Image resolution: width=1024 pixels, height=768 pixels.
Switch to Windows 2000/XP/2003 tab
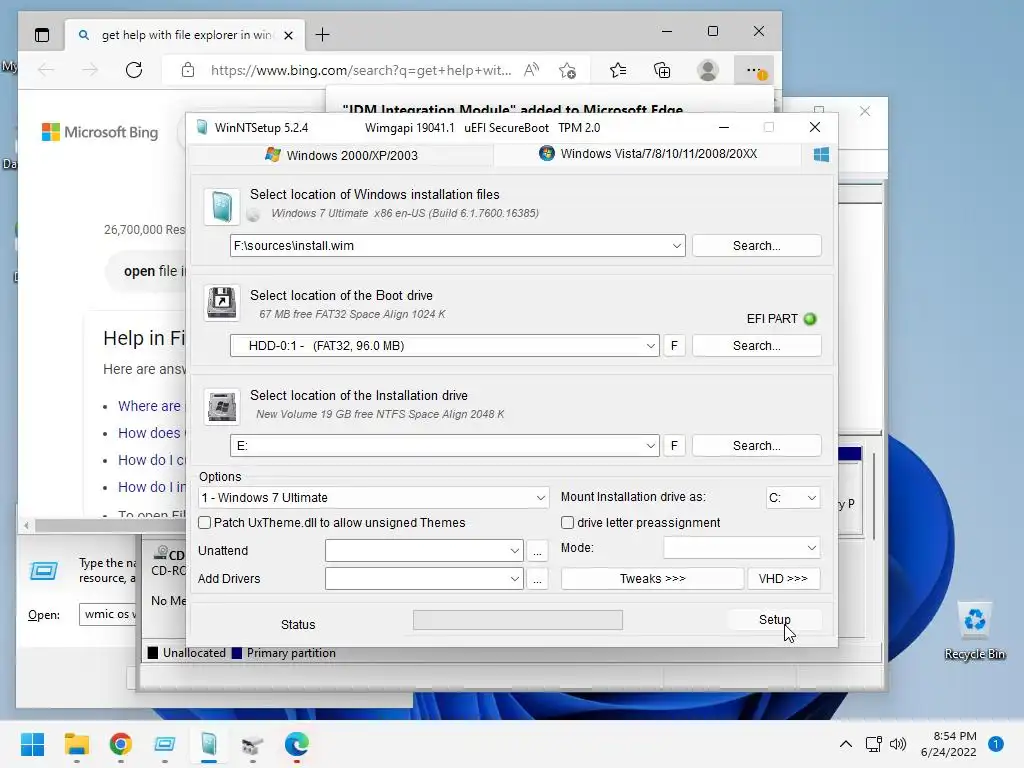coord(341,155)
